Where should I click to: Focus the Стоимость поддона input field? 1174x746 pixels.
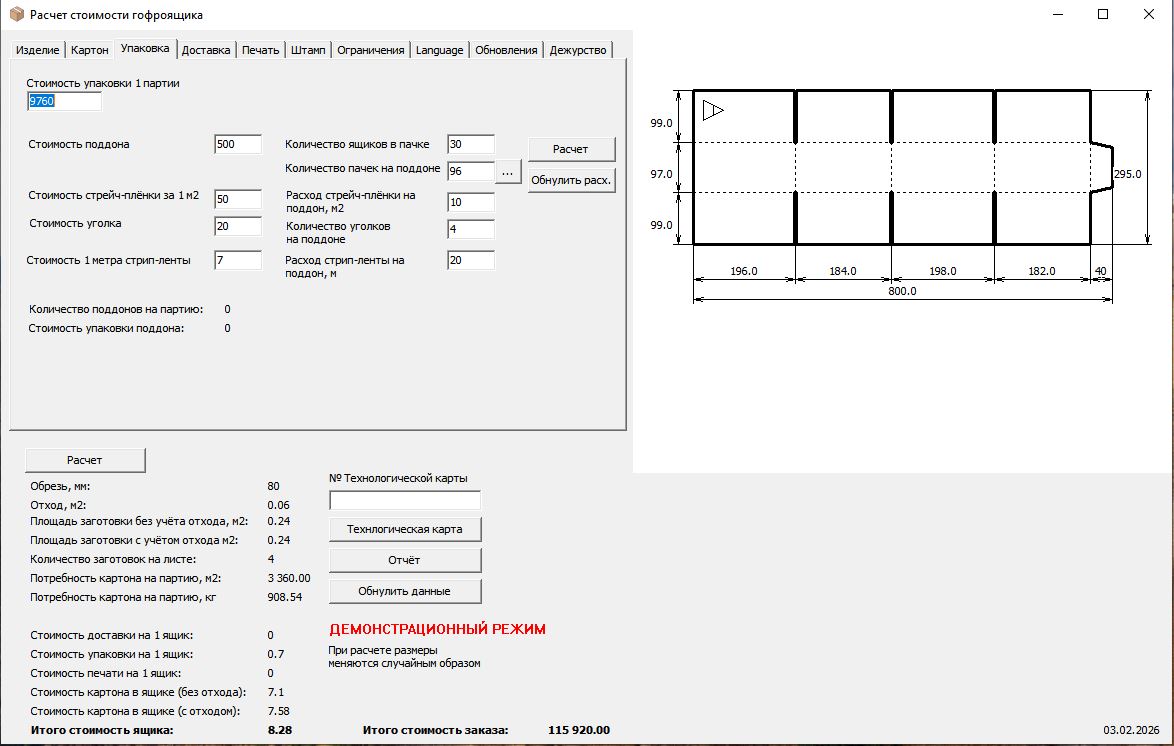[237, 144]
